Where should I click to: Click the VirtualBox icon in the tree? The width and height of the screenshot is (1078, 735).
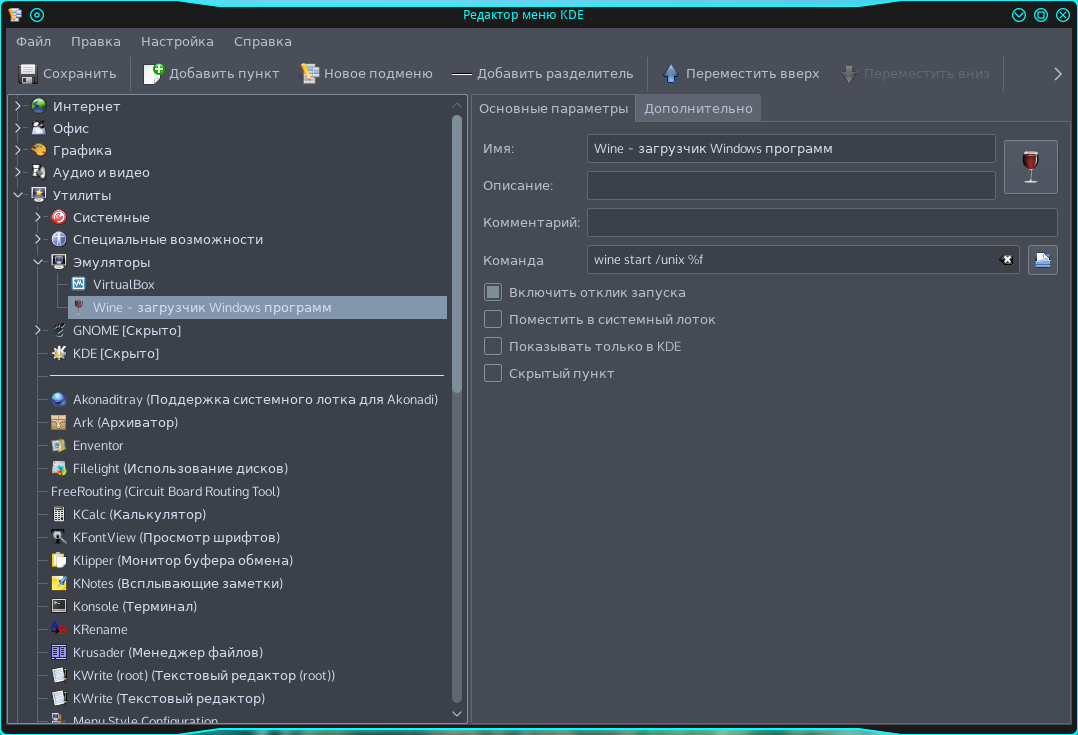point(78,284)
